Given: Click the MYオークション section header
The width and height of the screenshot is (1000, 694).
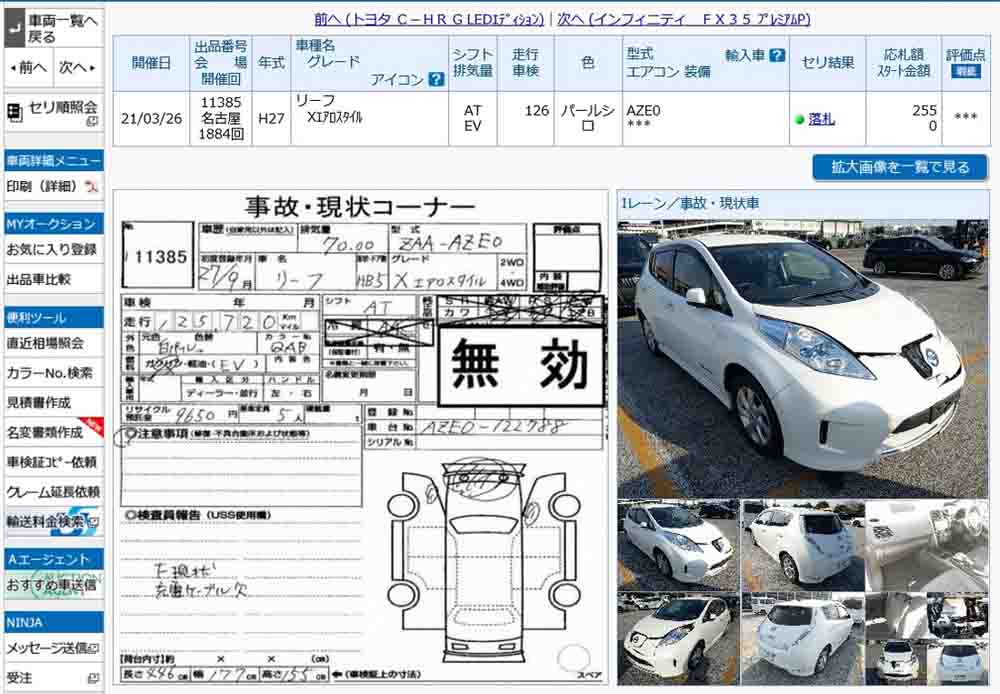Looking at the screenshot, I should point(54,224).
